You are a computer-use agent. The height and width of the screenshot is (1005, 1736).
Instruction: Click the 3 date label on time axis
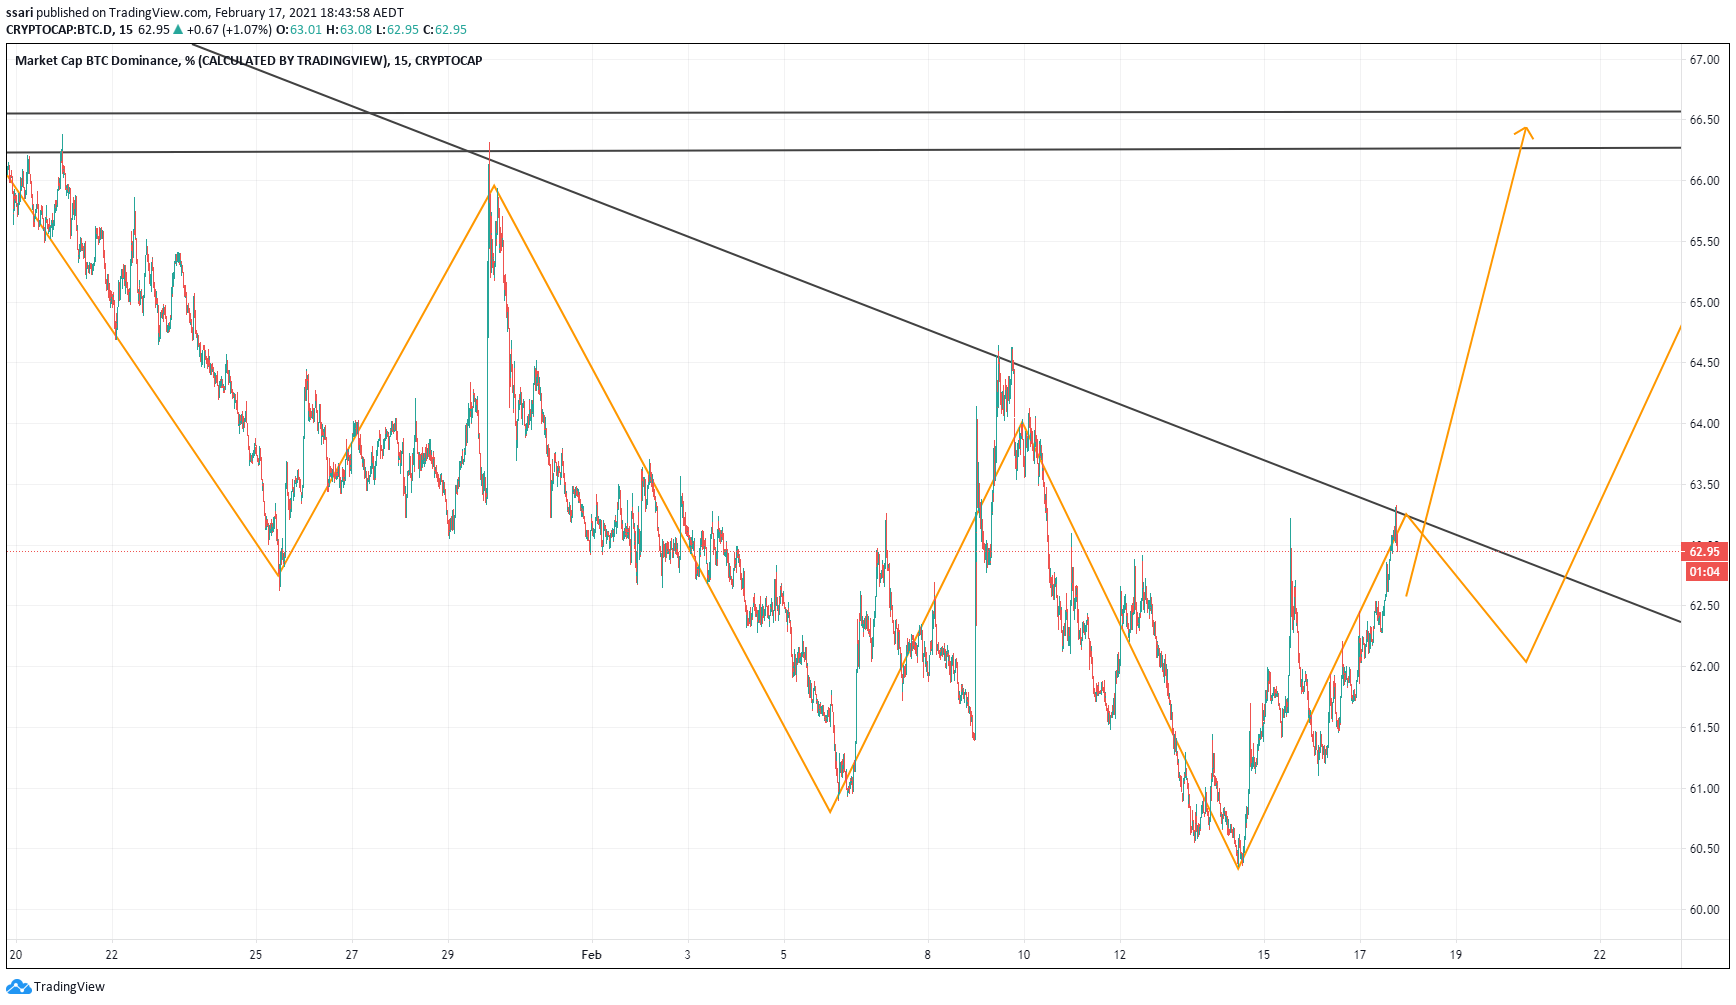pos(688,955)
